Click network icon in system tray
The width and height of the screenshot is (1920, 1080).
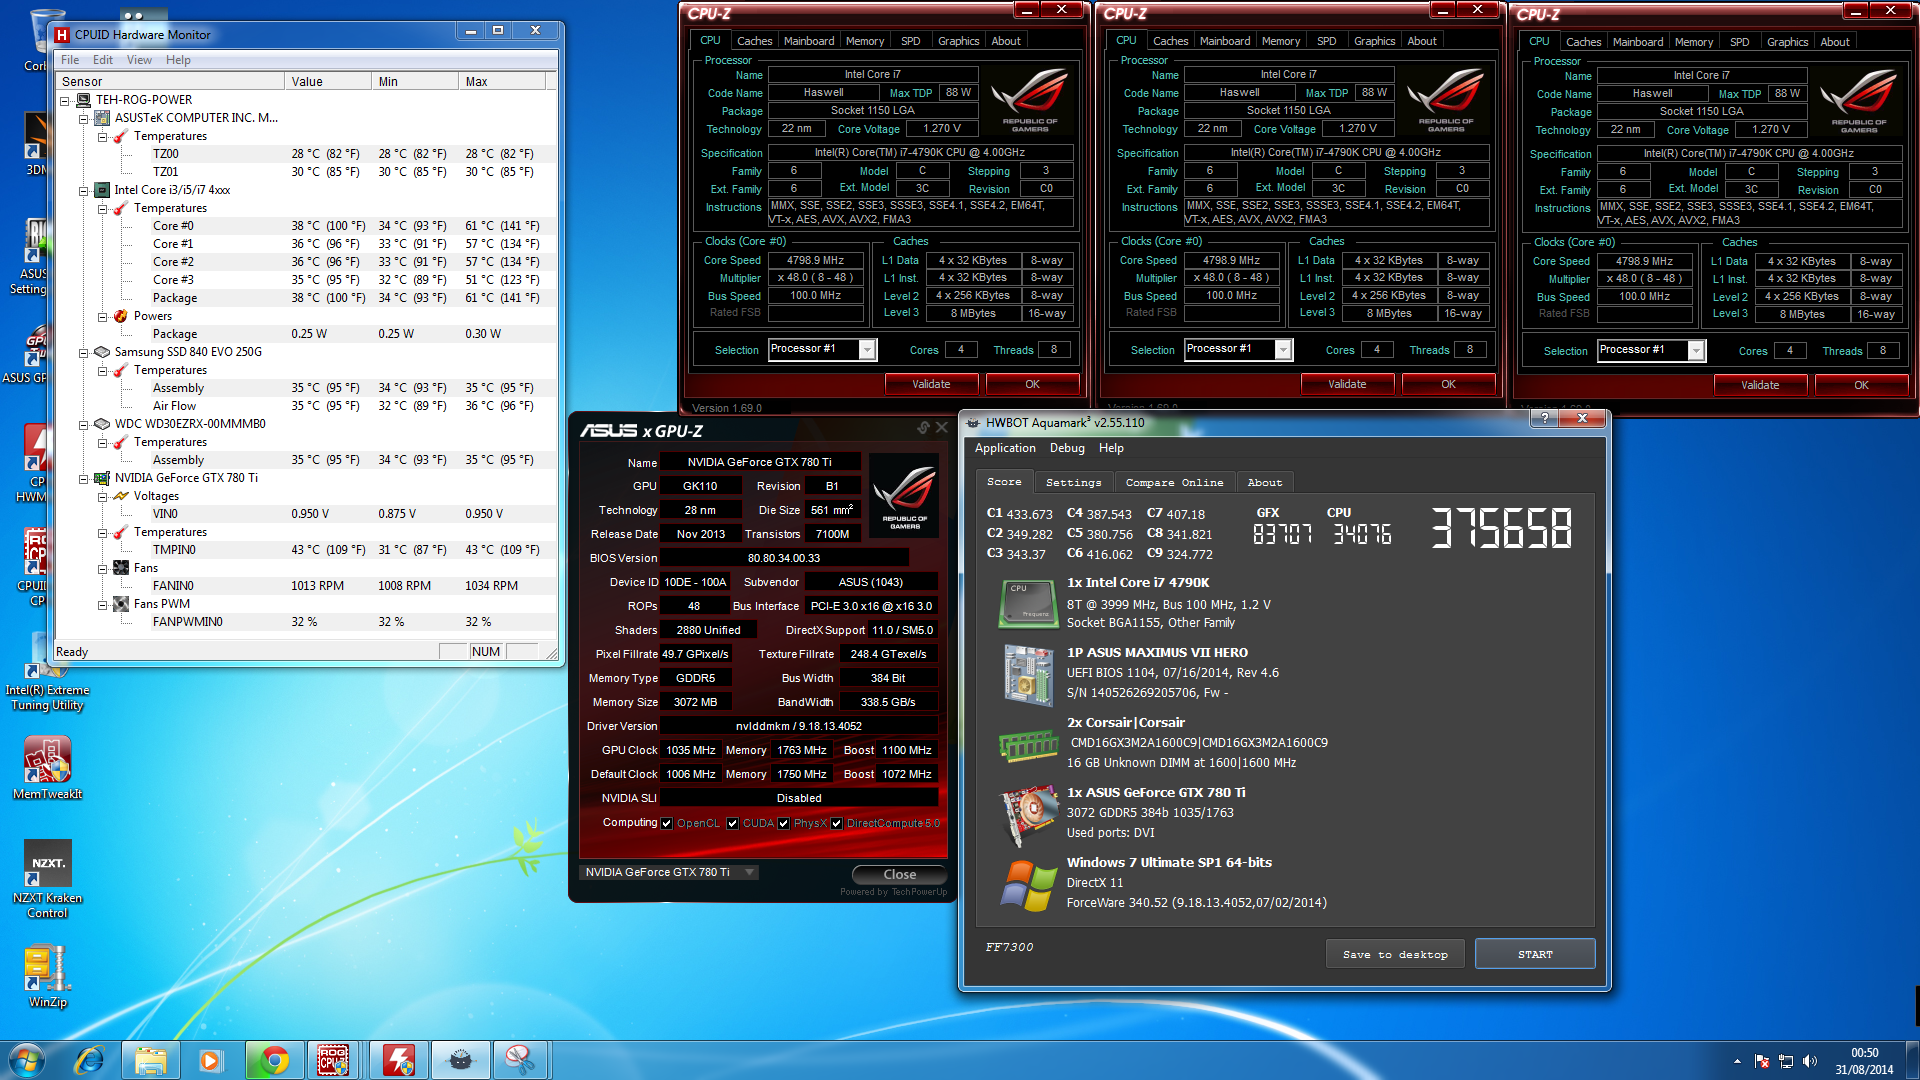[1785, 1061]
